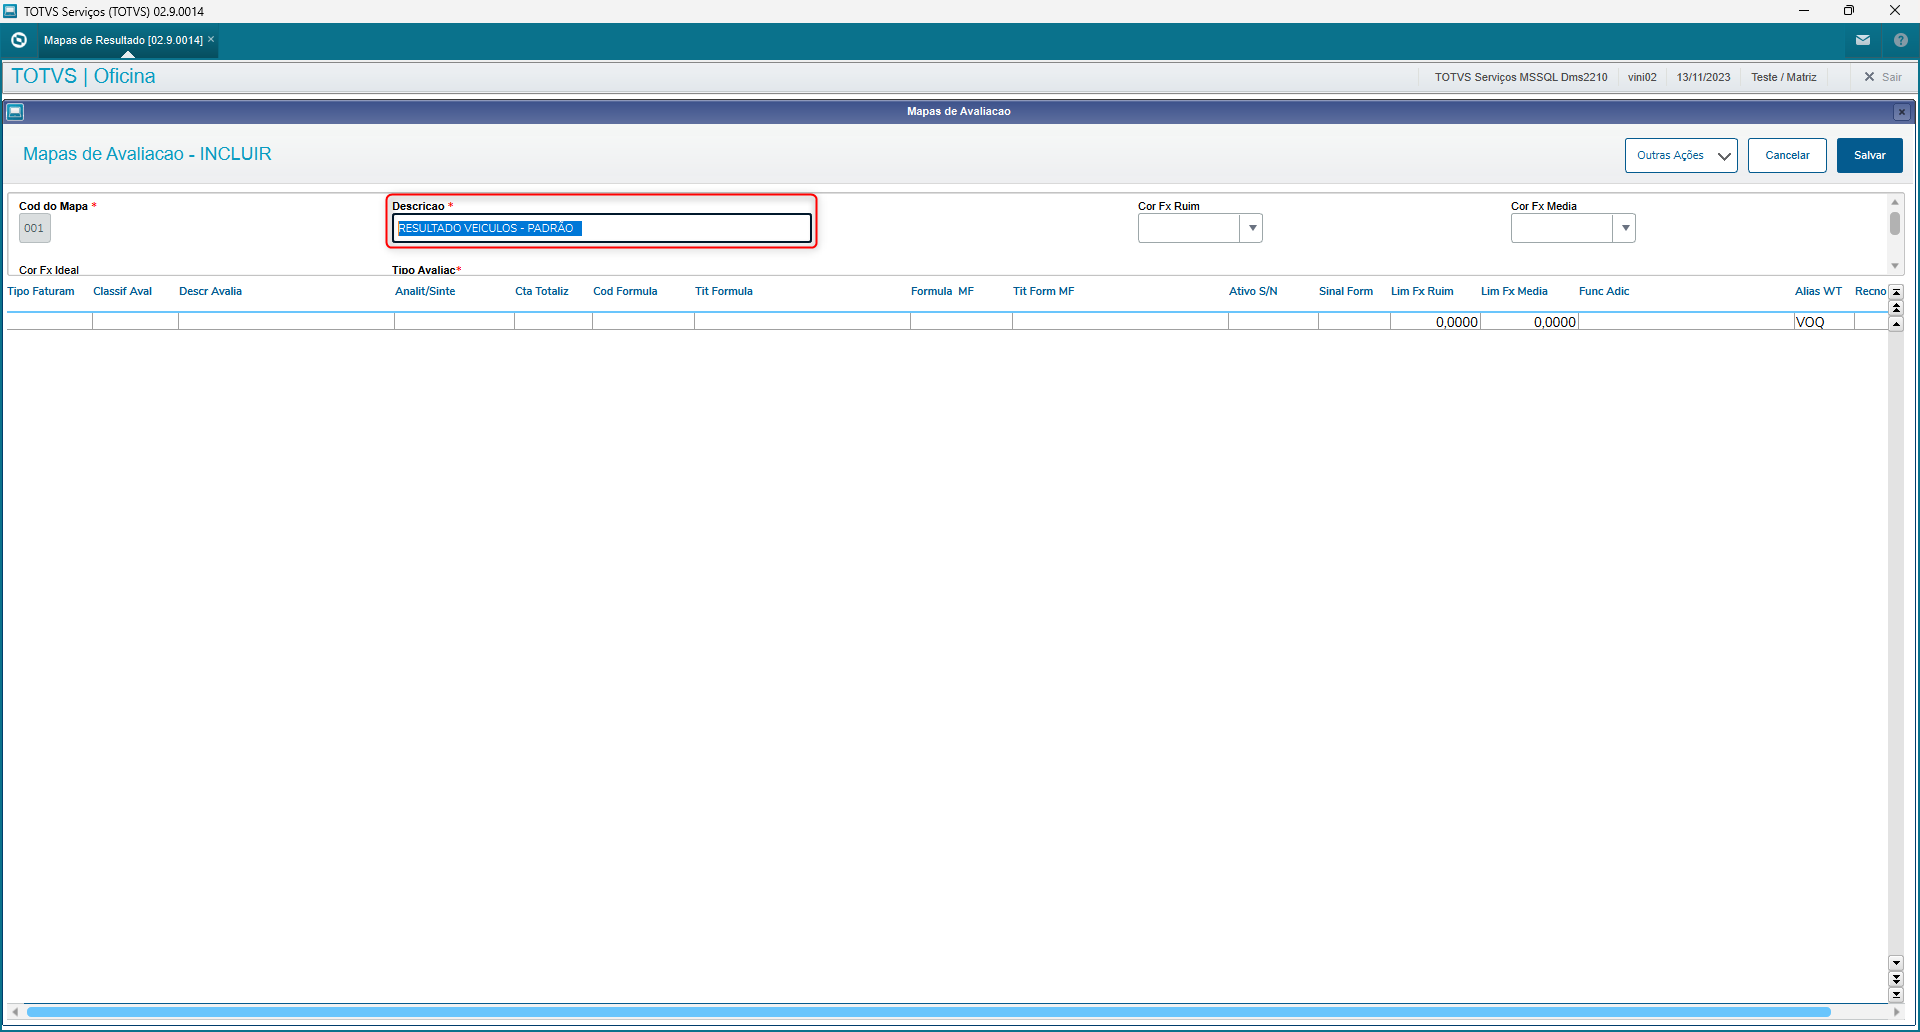Save the map with Salvar

tap(1870, 155)
